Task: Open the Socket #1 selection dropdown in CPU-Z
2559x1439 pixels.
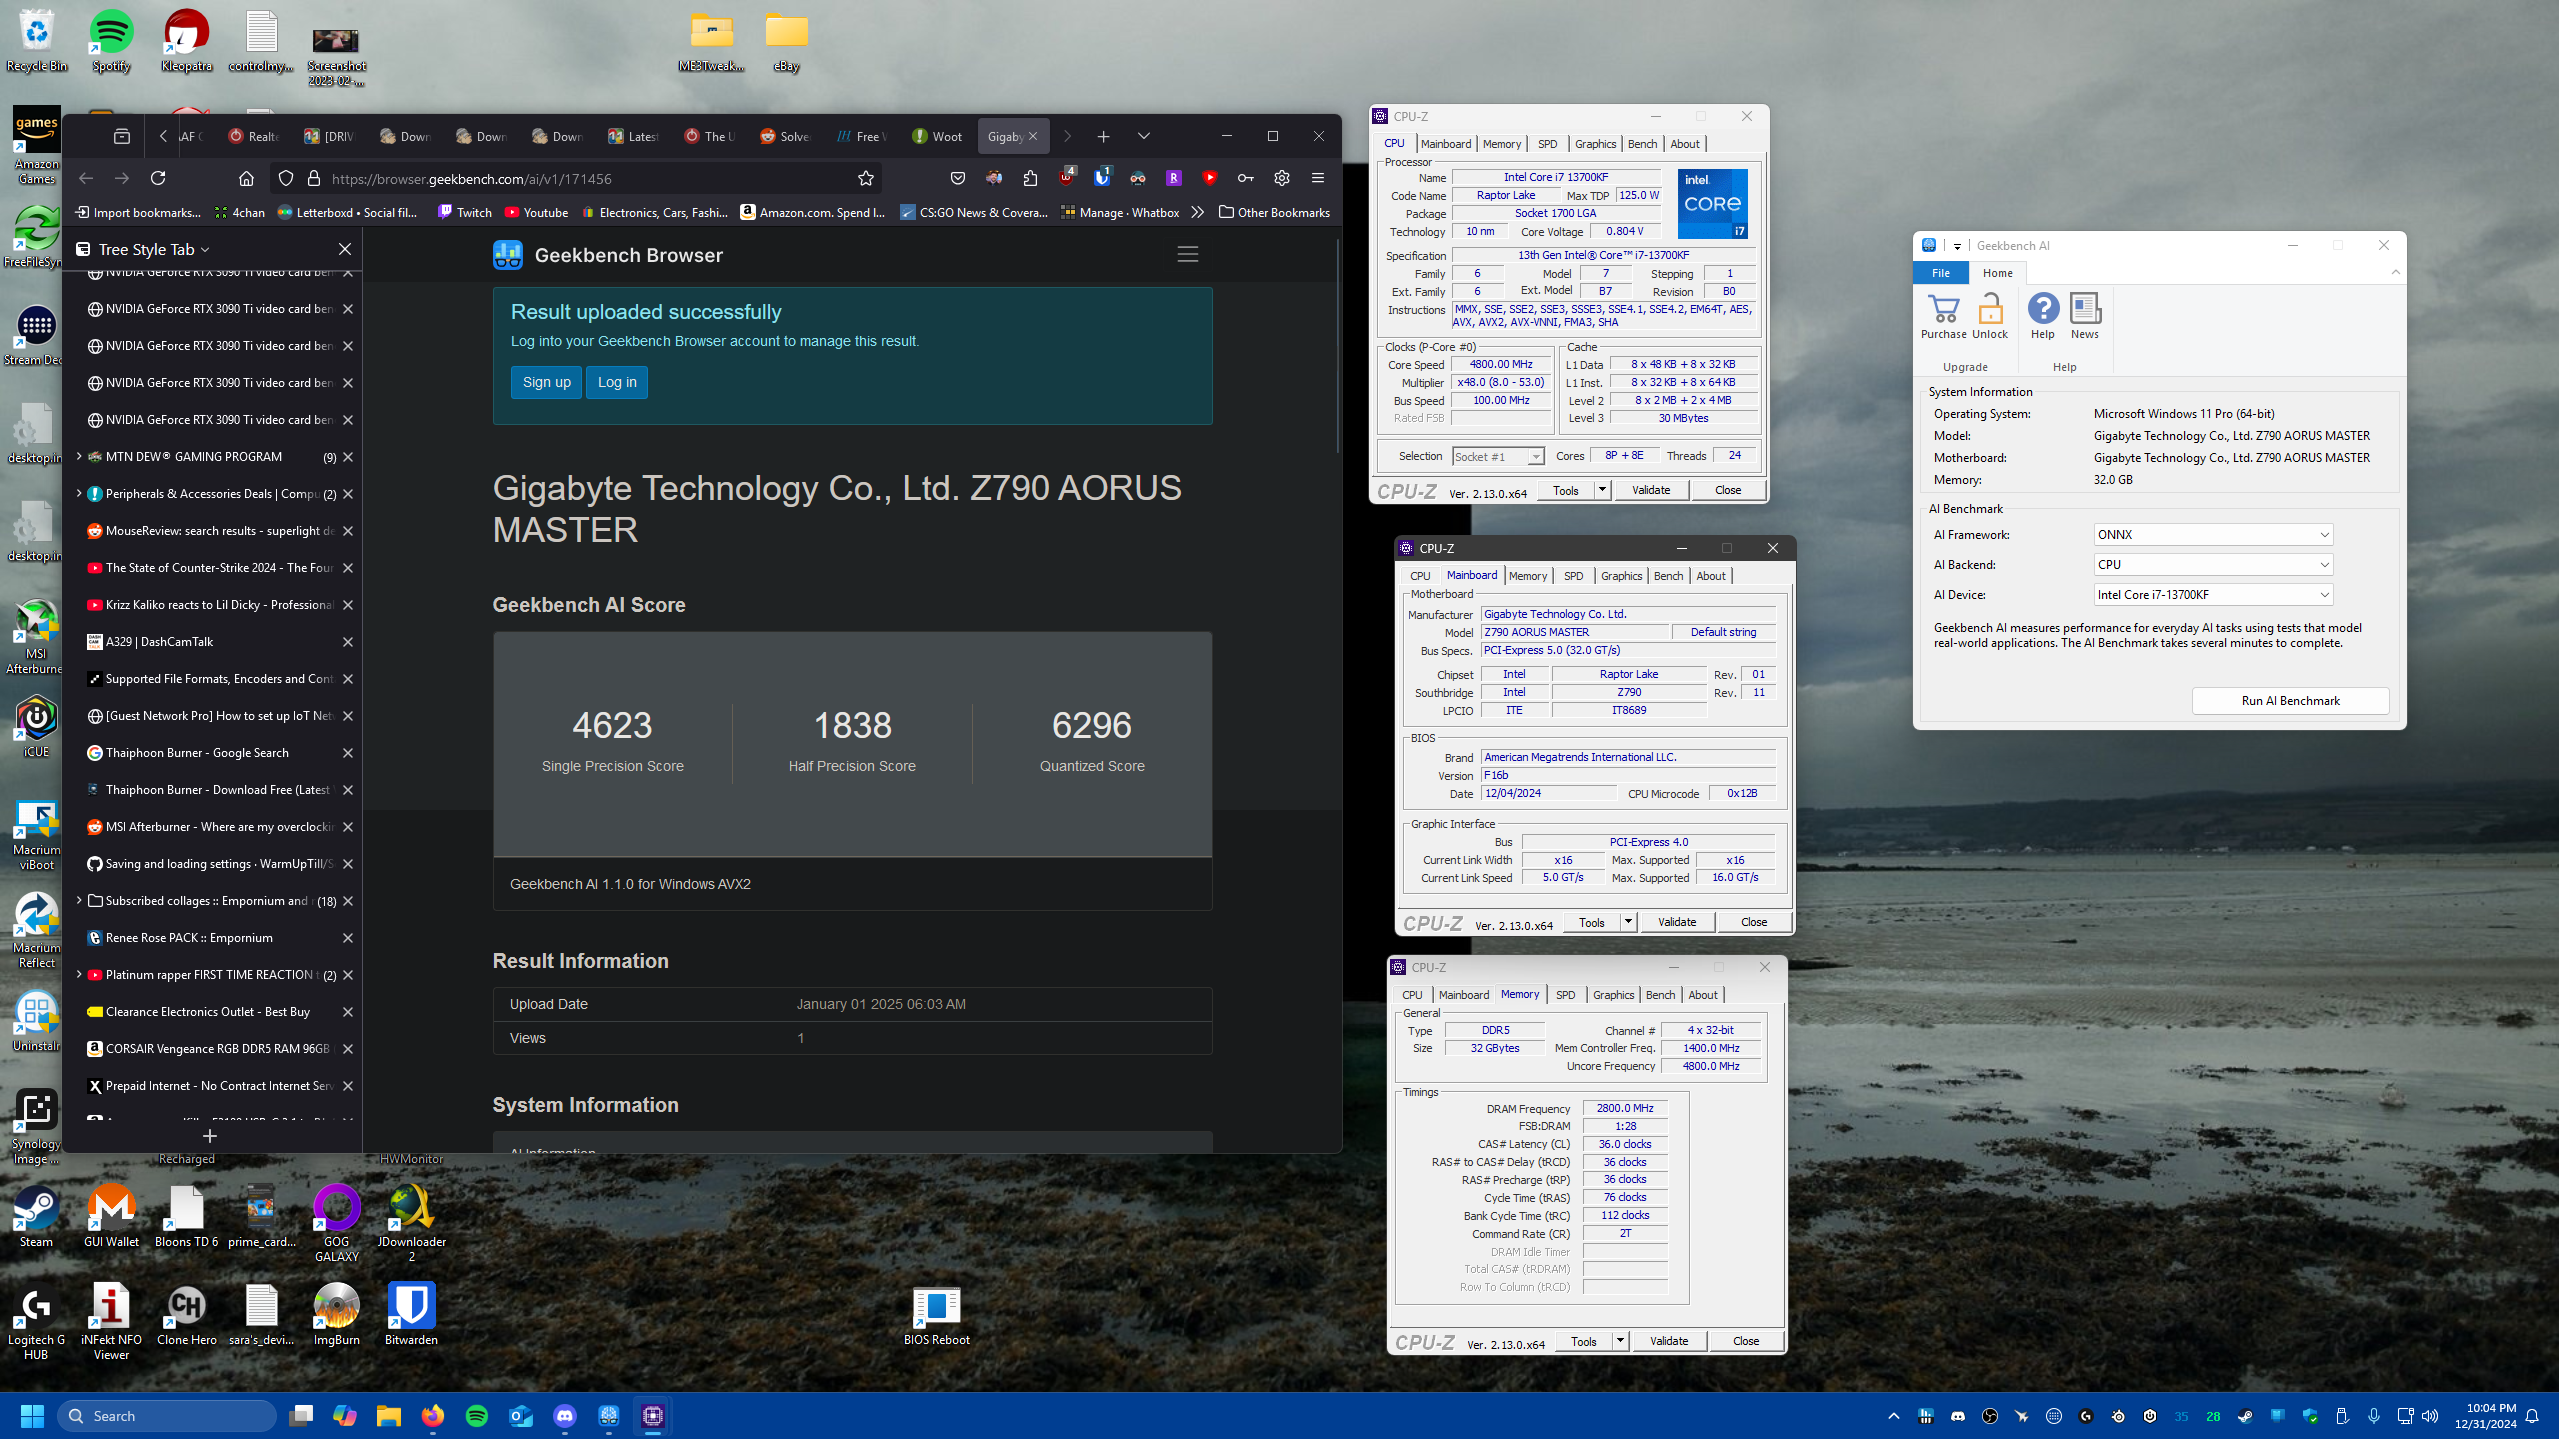Action: 1498,456
